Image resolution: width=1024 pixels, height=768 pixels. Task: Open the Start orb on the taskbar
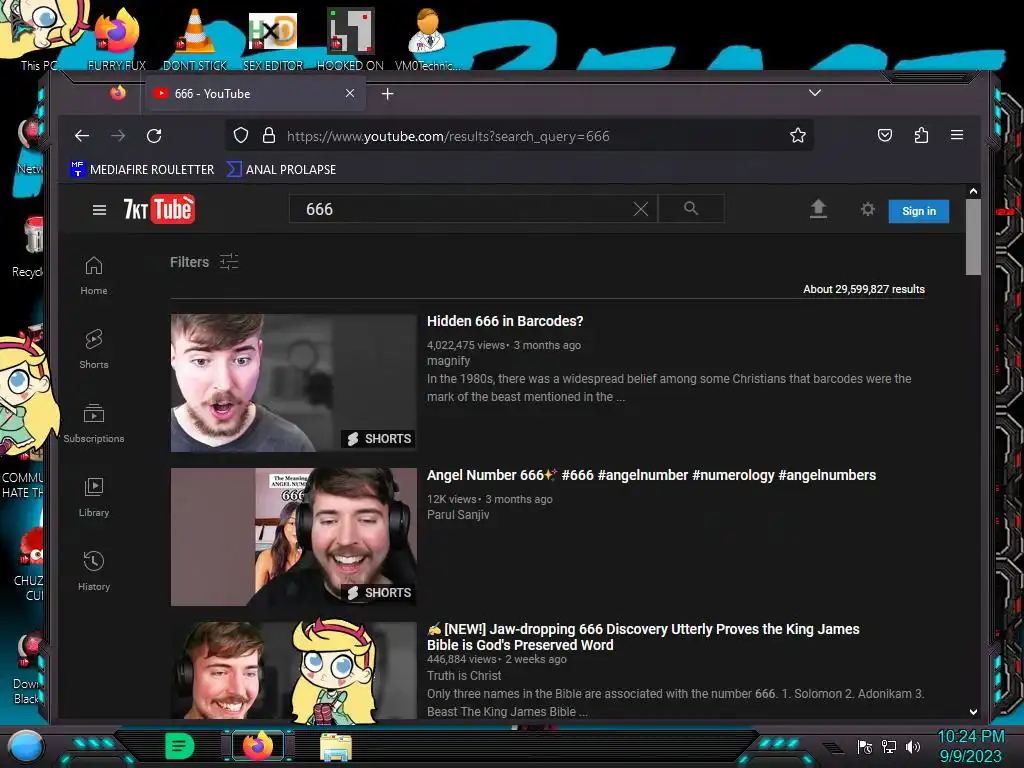pos(26,746)
